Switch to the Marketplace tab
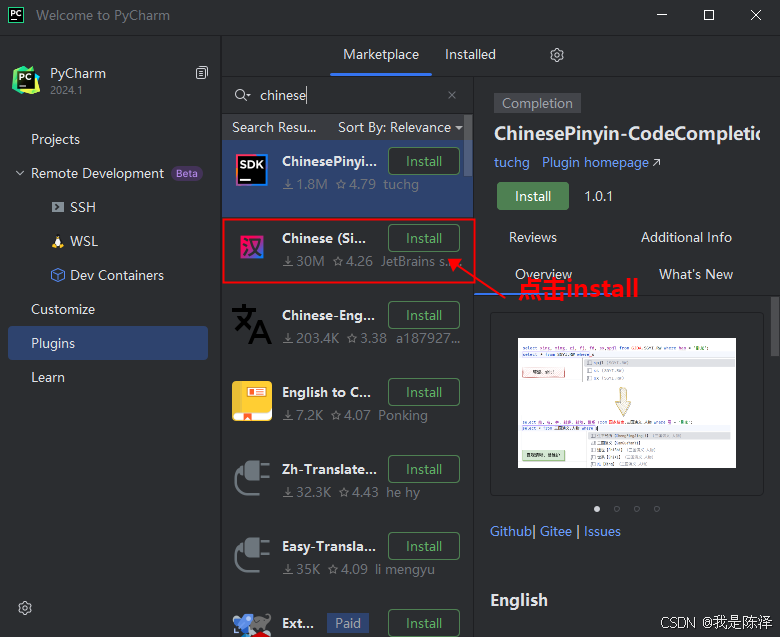The image size is (780, 637). pyautogui.click(x=381, y=55)
